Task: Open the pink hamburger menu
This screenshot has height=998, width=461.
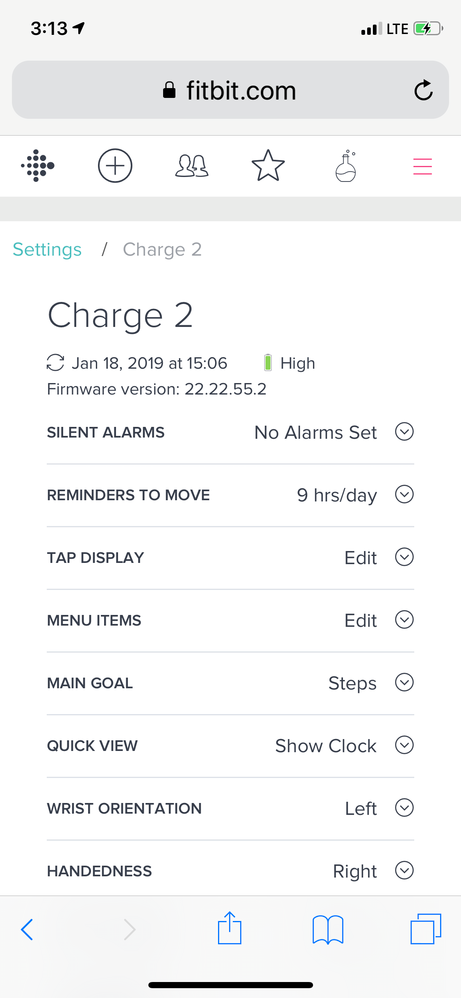Action: 423,166
